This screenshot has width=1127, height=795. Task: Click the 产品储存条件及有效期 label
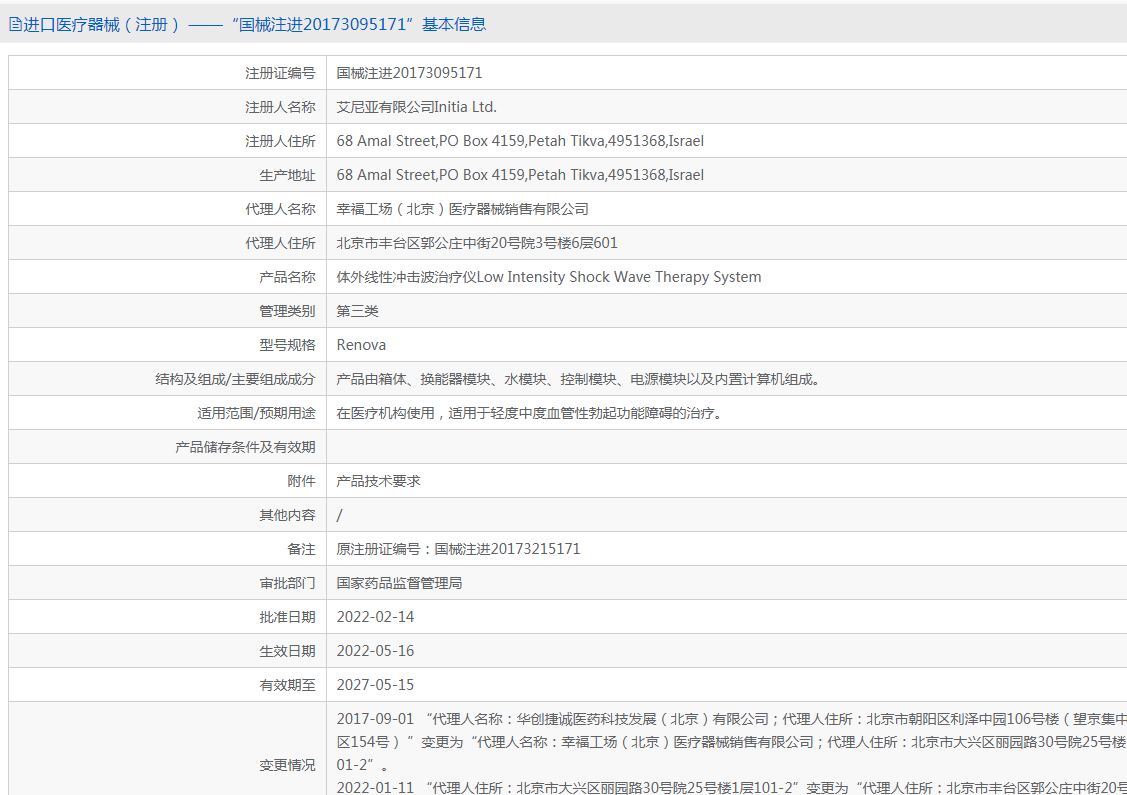click(245, 447)
